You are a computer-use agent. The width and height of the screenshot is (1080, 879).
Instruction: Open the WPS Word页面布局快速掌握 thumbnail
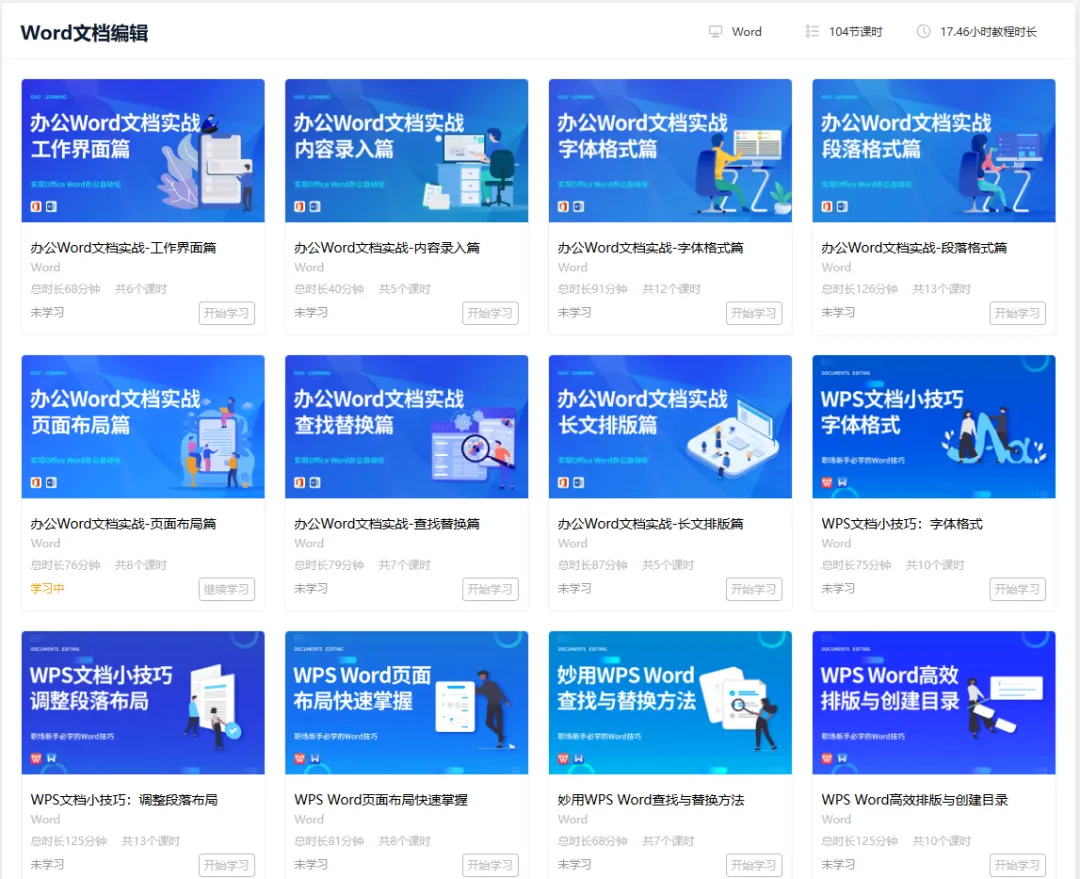406,703
